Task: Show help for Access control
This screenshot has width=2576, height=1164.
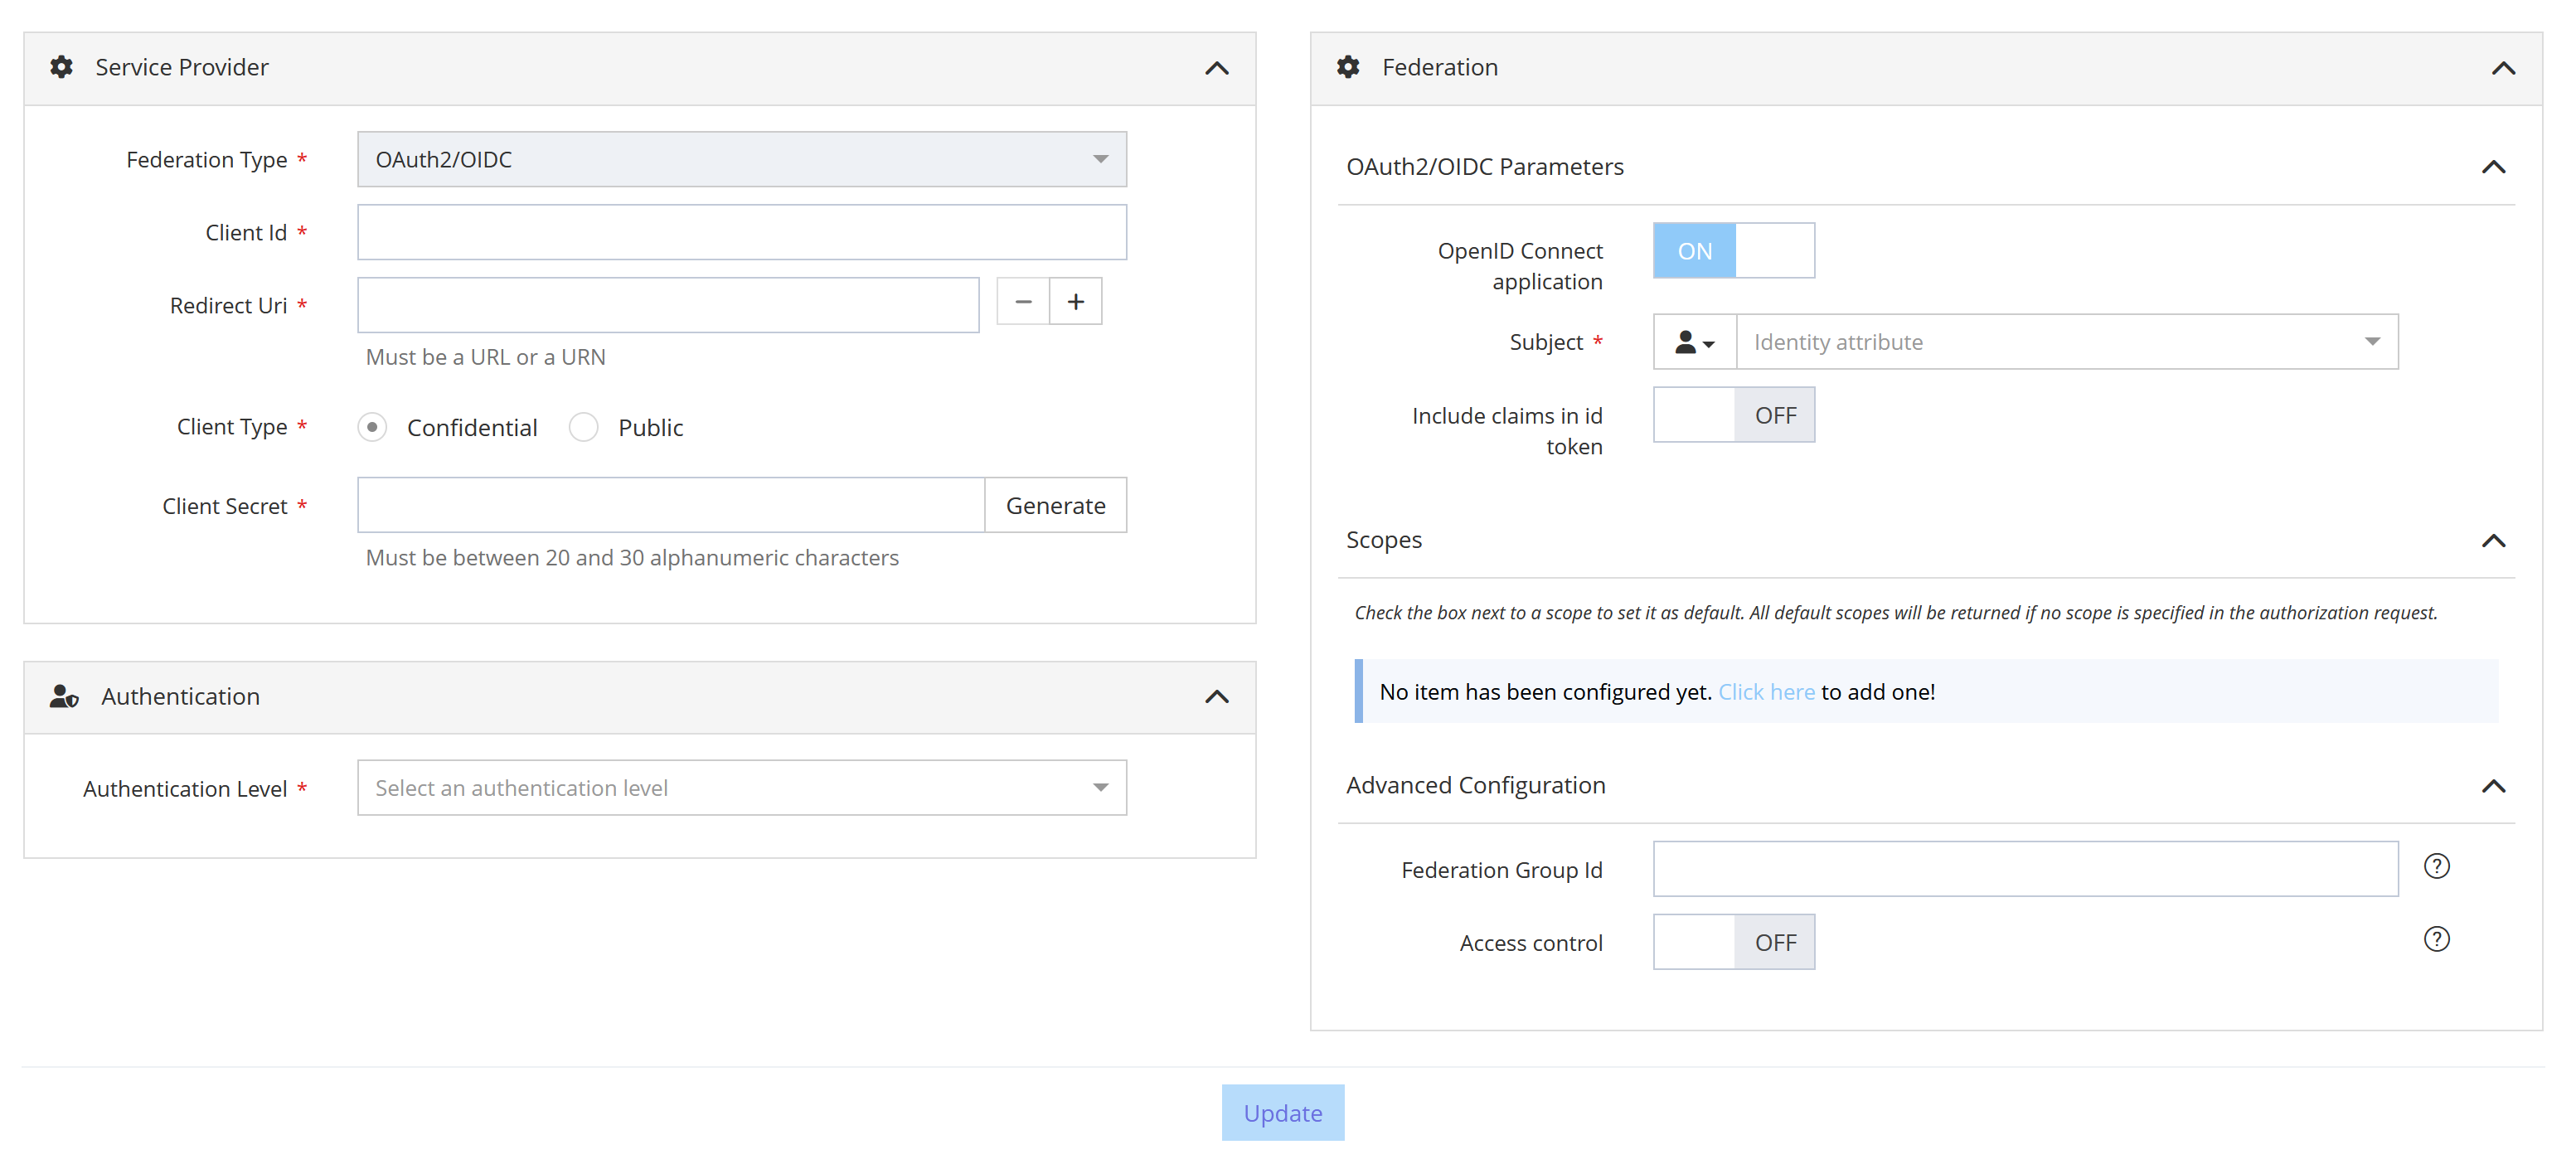Action: pyautogui.click(x=2436, y=939)
